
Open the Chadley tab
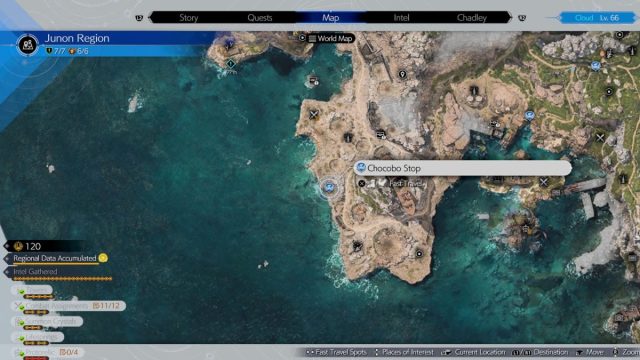(471, 18)
